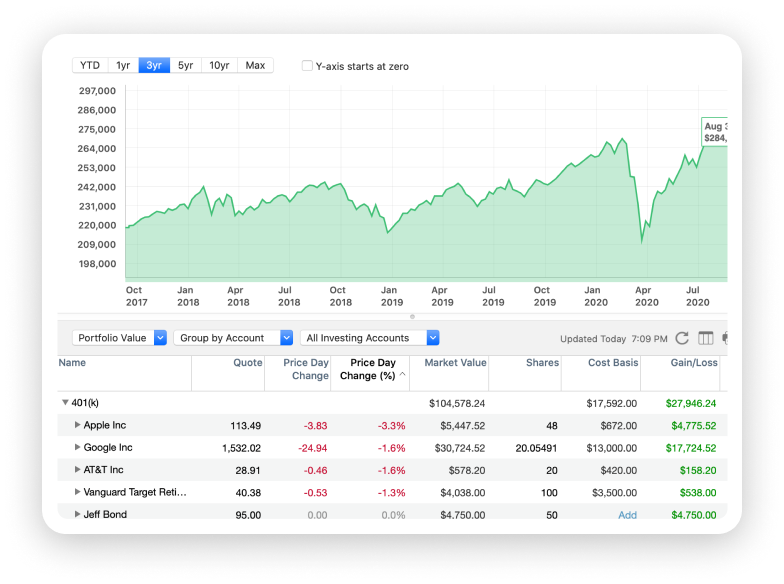Select the -24.94 price change cell
The height and width of the screenshot is (584, 784).
tap(312, 448)
